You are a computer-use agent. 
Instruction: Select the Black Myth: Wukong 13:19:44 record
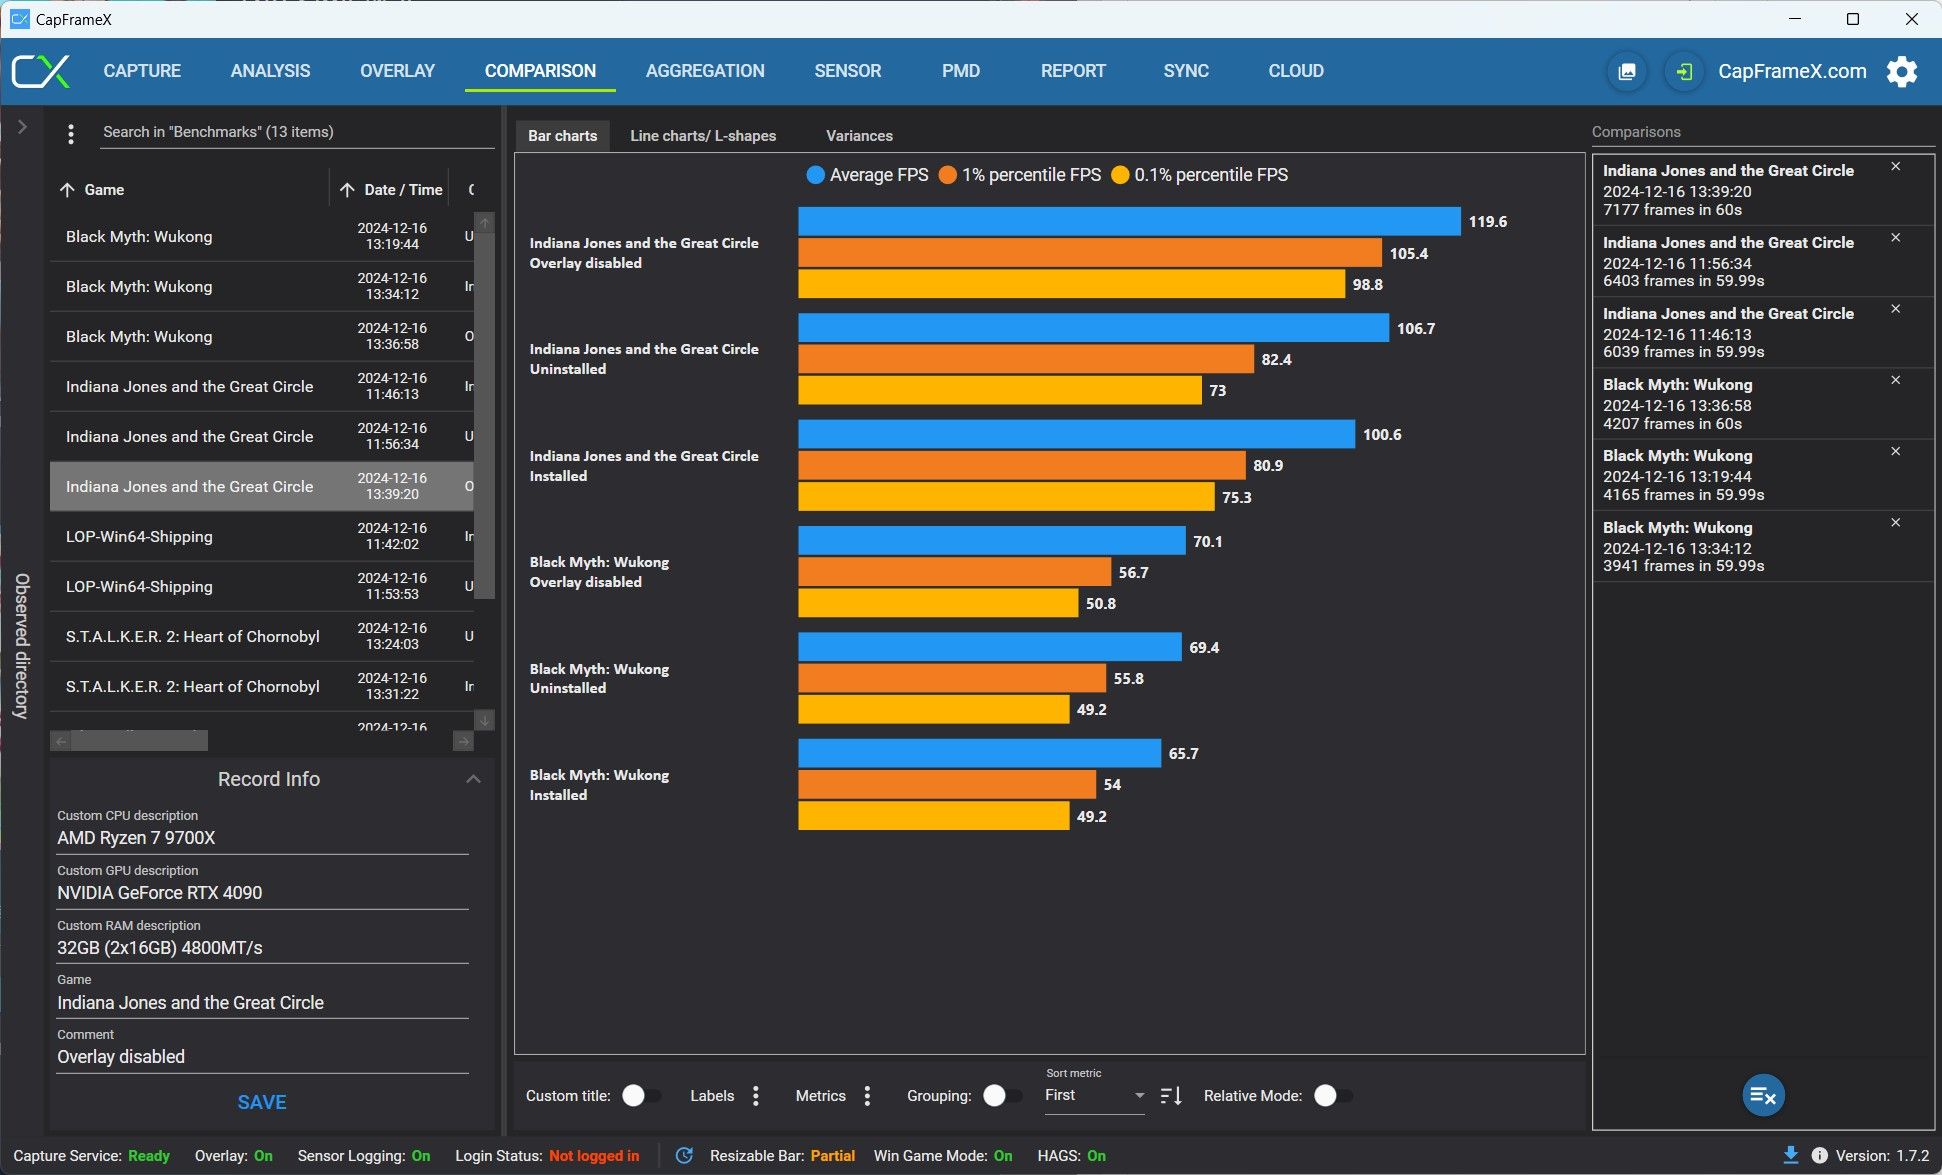pos(262,237)
